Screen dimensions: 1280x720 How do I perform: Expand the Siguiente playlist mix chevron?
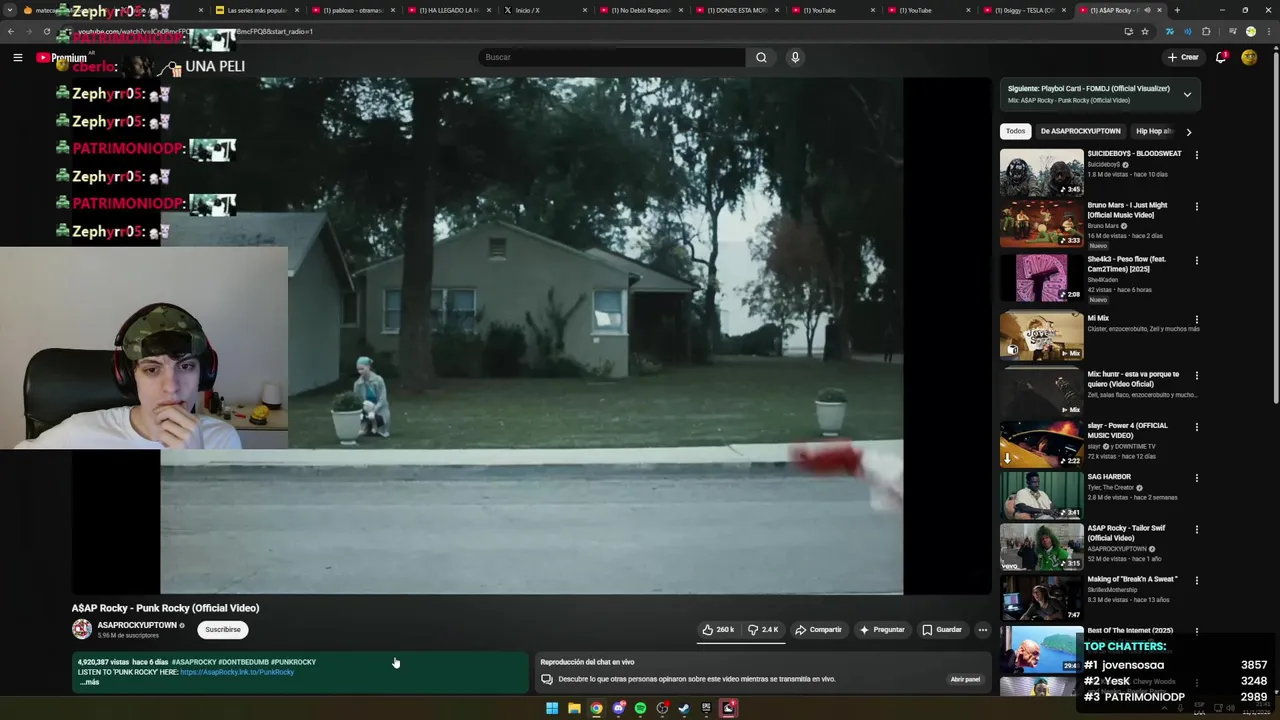pos(1187,94)
